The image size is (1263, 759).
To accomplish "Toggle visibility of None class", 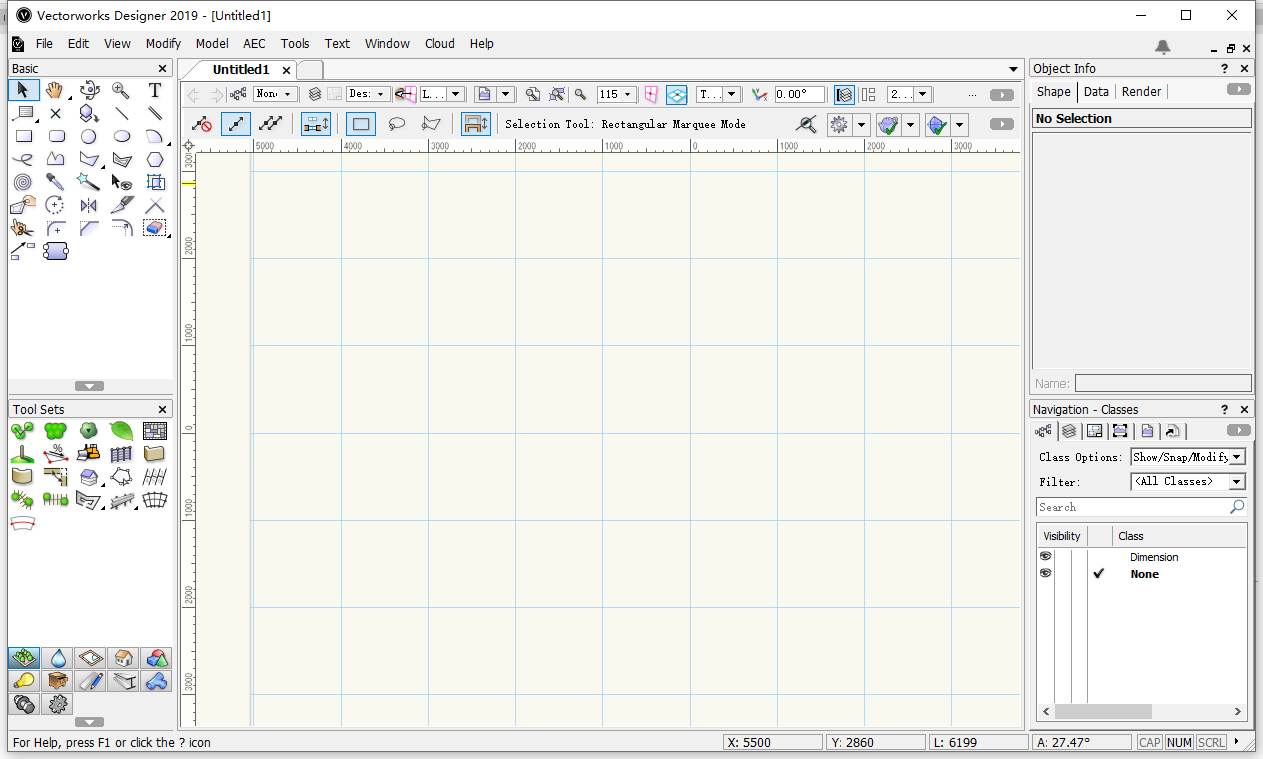I will 1046,574.
